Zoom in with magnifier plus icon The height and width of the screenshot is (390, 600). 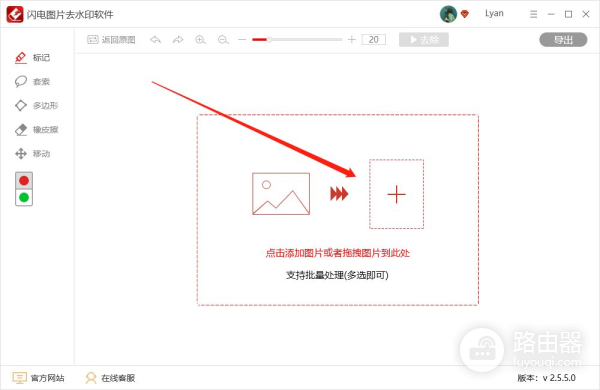(201, 40)
